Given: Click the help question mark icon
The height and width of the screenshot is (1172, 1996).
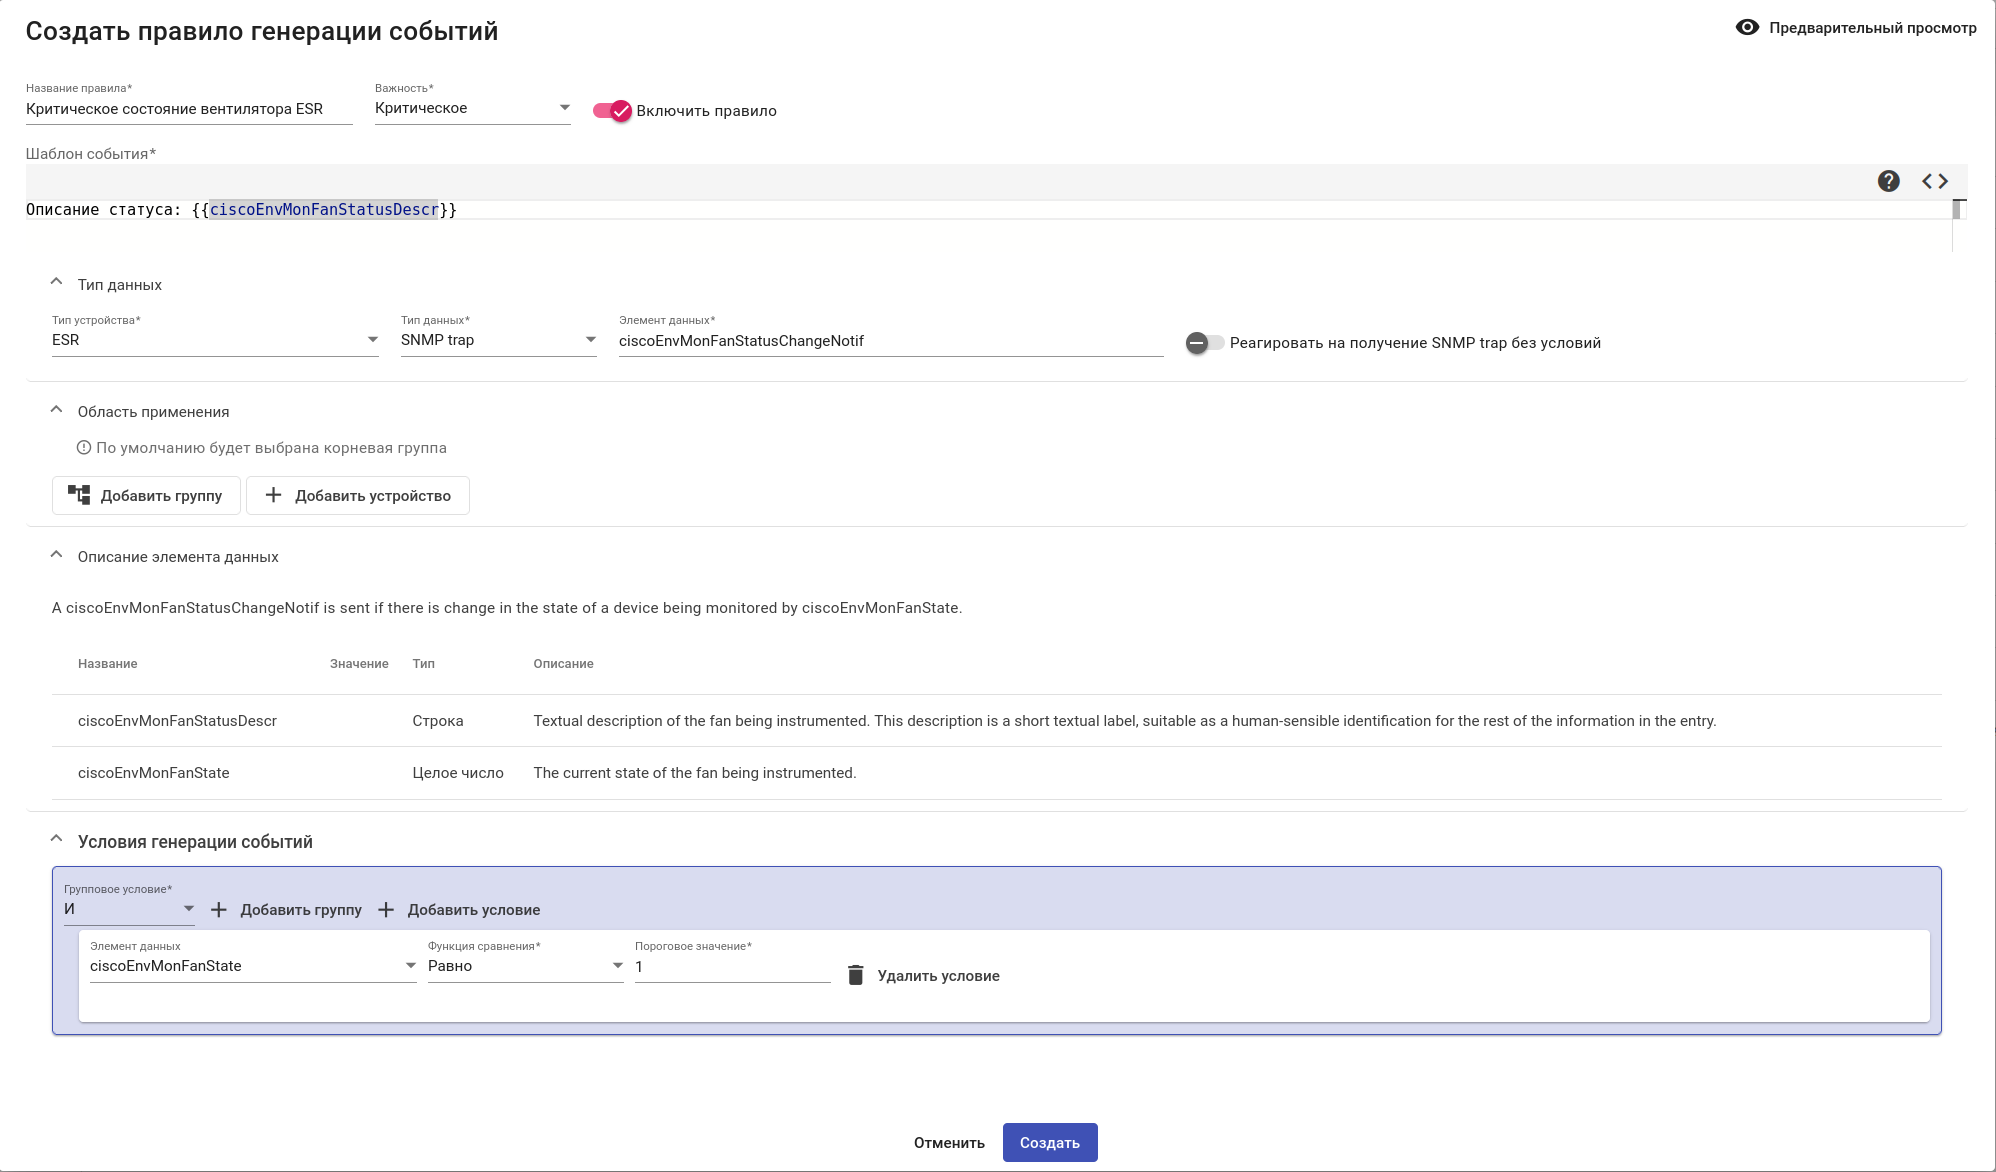Looking at the screenshot, I should tap(1888, 181).
